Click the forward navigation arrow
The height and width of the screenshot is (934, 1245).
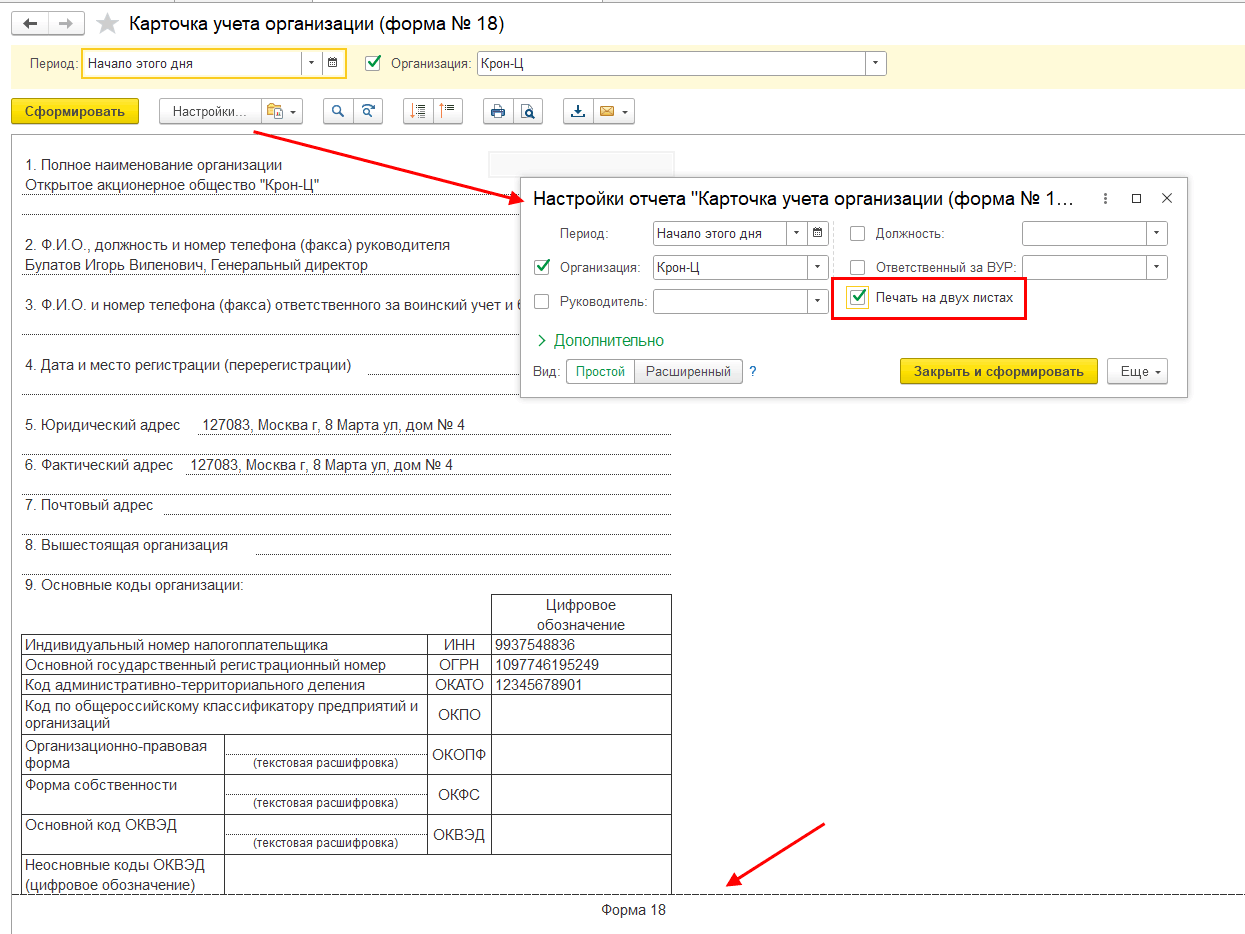(65, 23)
